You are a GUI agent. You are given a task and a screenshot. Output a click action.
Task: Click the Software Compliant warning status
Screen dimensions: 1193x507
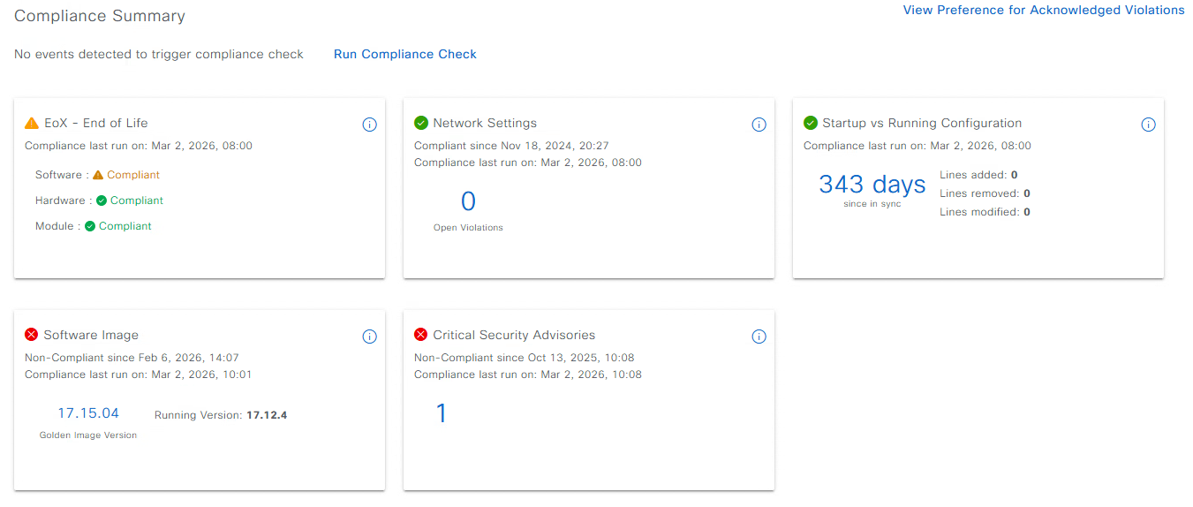(126, 175)
